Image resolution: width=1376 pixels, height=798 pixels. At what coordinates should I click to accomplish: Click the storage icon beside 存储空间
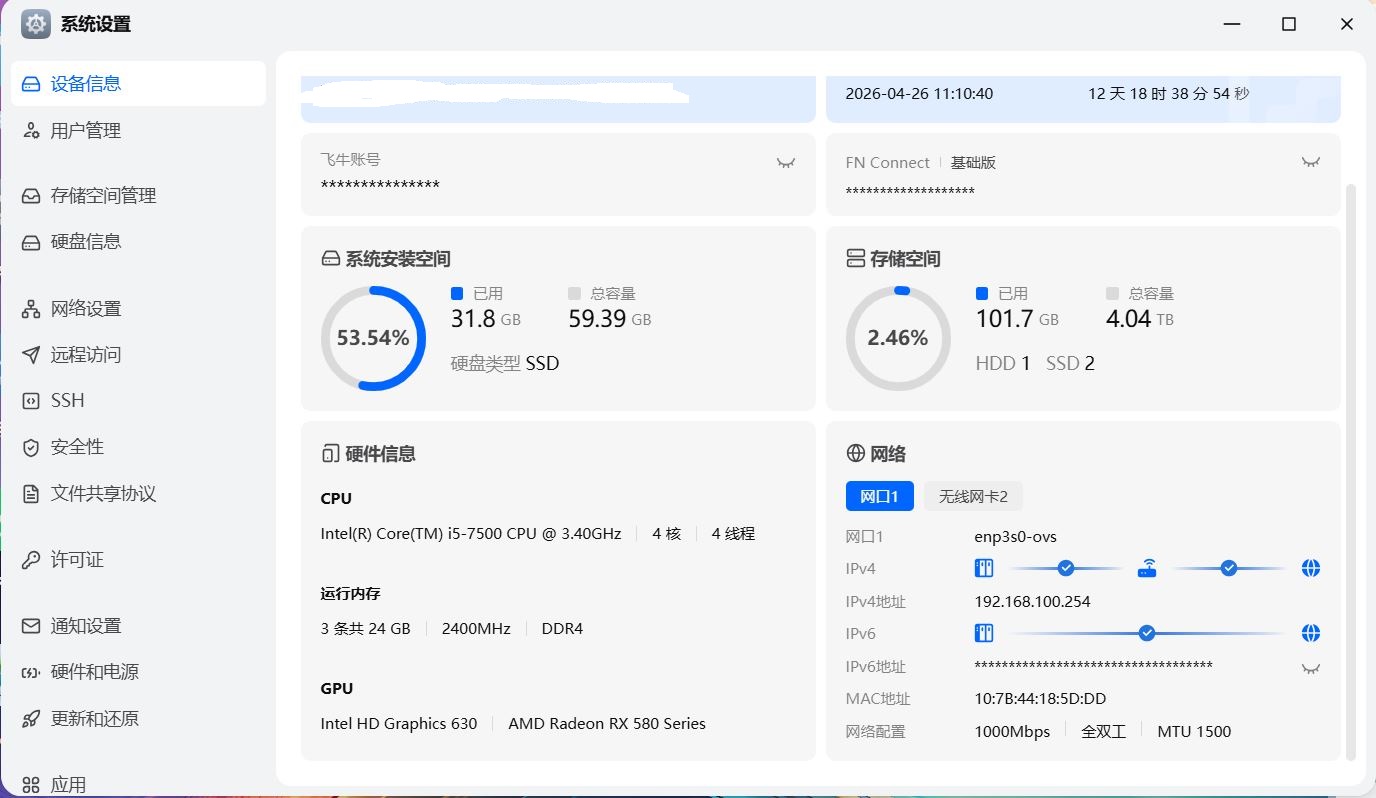[x=856, y=259]
